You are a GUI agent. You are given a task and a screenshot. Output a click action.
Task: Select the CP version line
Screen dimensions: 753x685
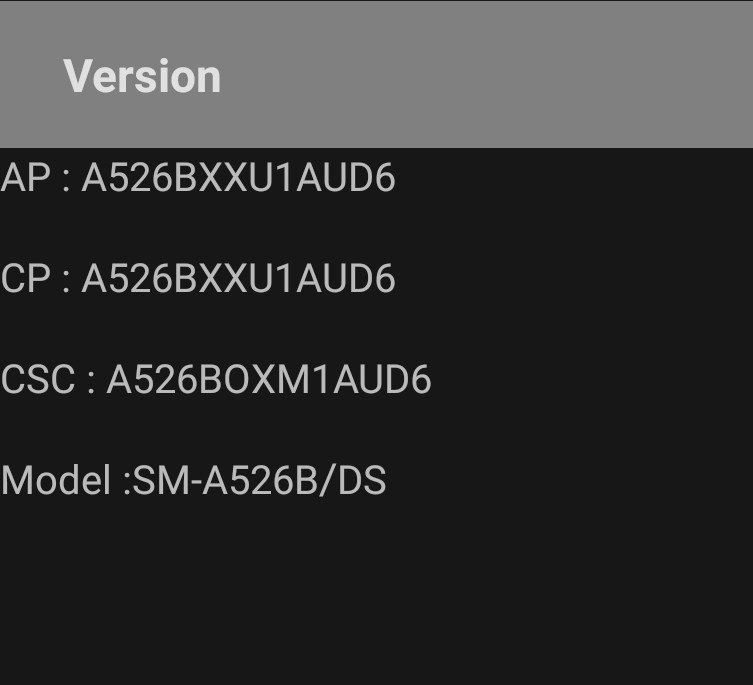[198, 279]
